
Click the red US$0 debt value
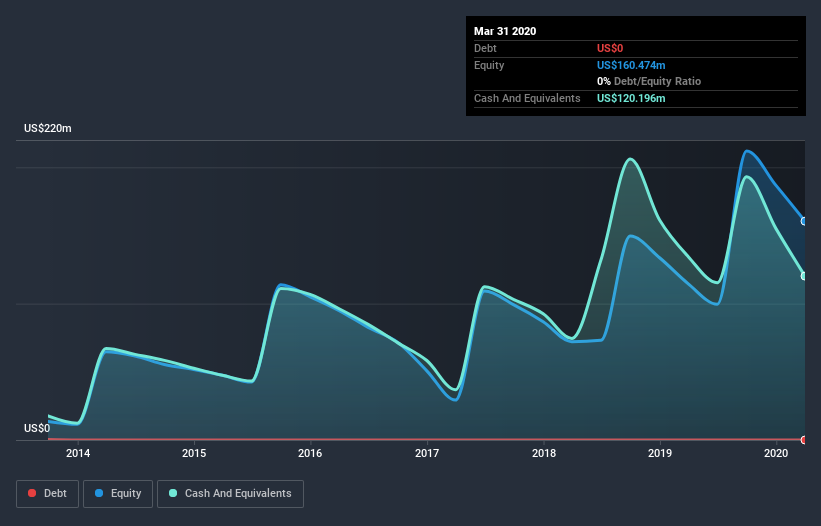point(610,48)
